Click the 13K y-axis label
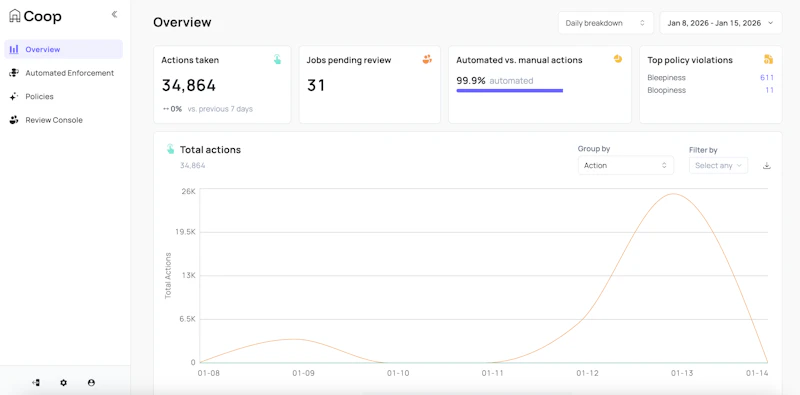Screen dimensions: 800x395 pos(188,276)
